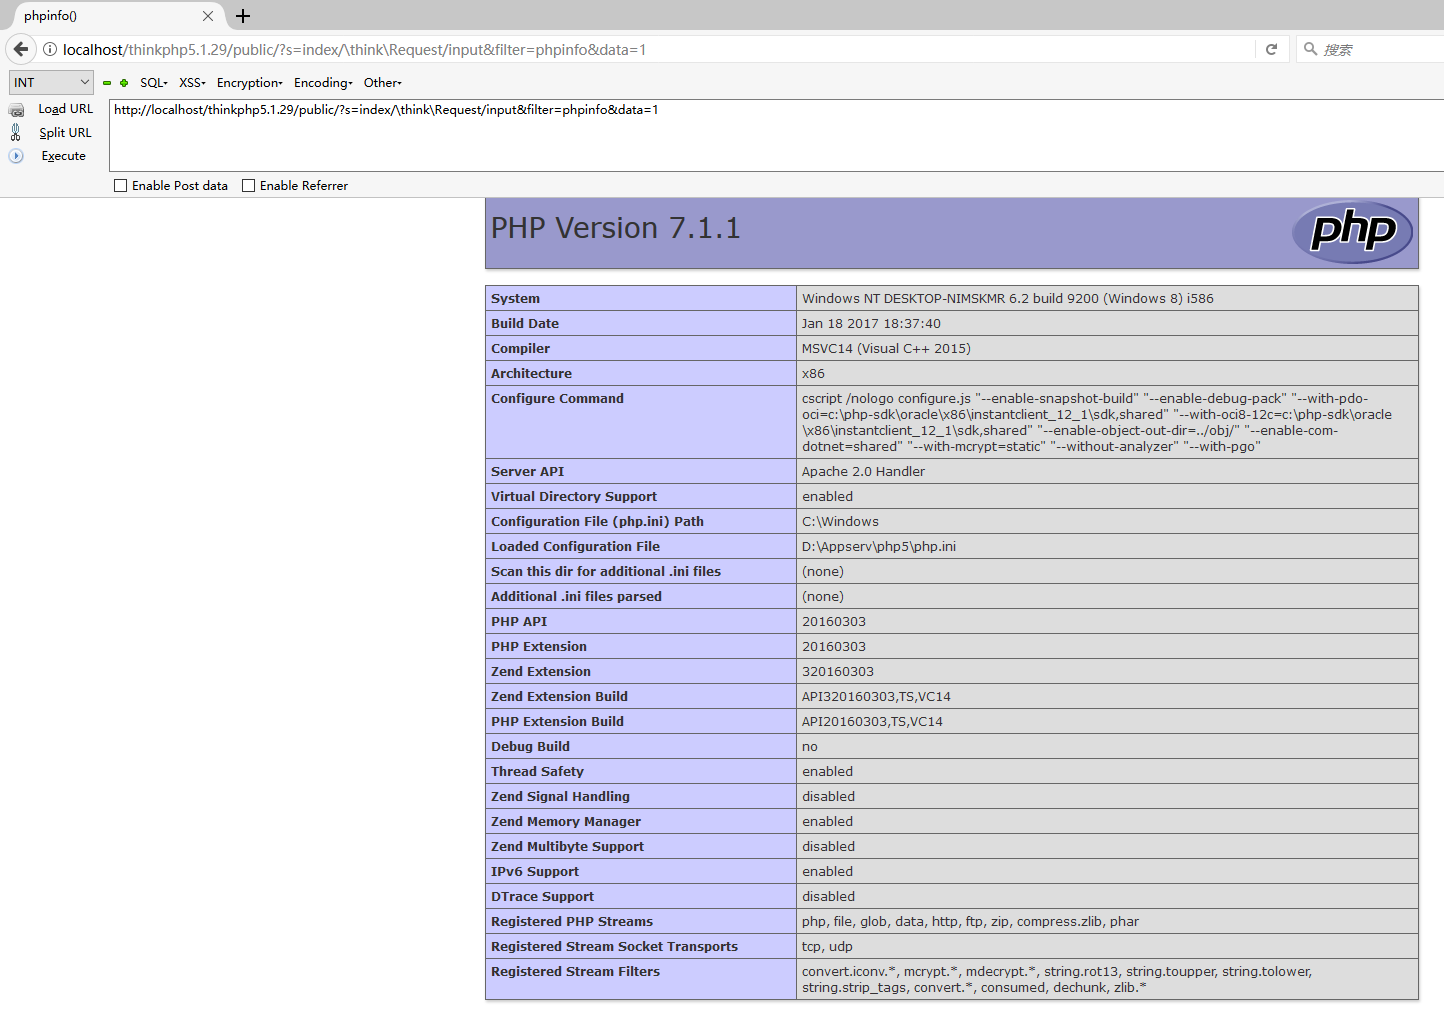Screen dimensions: 1444x1015
Task: Expand the XSS menu
Action: 192,83
